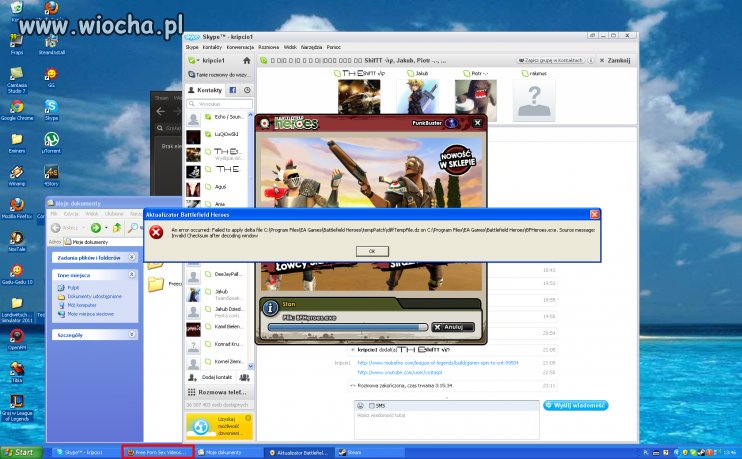
Task: Open the youtube.com link in chat
Action: click(x=400, y=372)
